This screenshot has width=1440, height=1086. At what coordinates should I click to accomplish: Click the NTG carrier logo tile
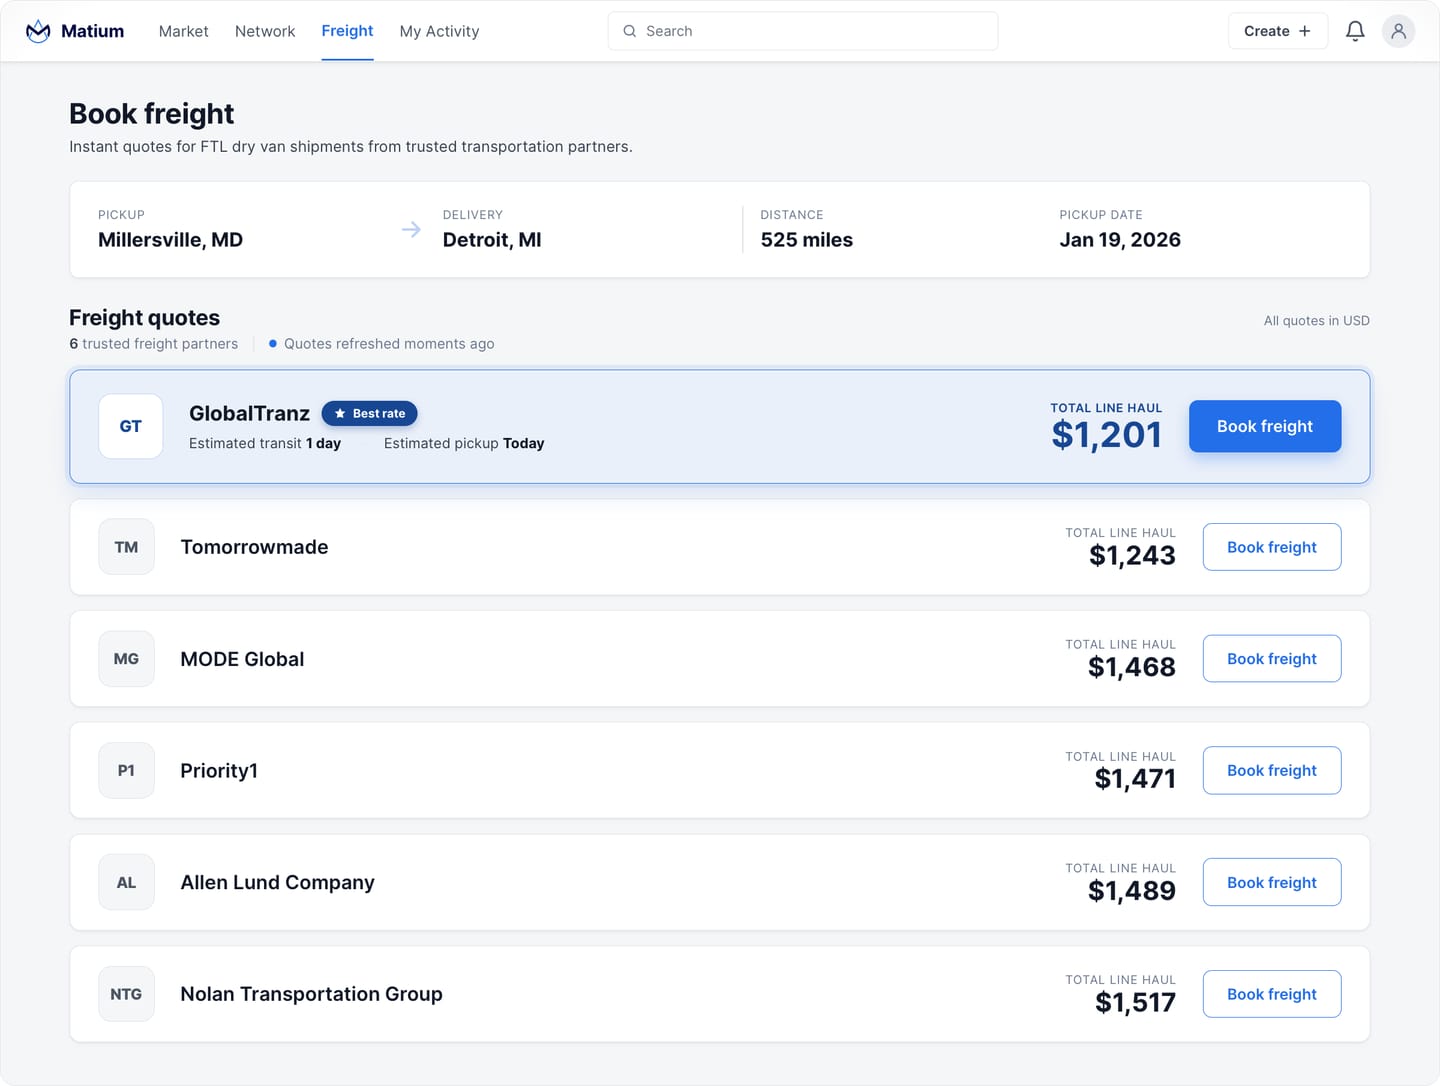pos(126,994)
